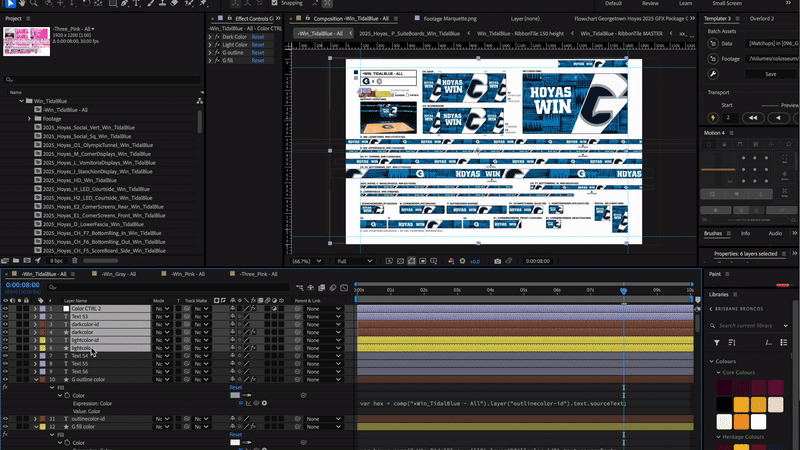Click the 8 bpc color depth button
The height and width of the screenshot is (450, 800).
click(x=56, y=261)
